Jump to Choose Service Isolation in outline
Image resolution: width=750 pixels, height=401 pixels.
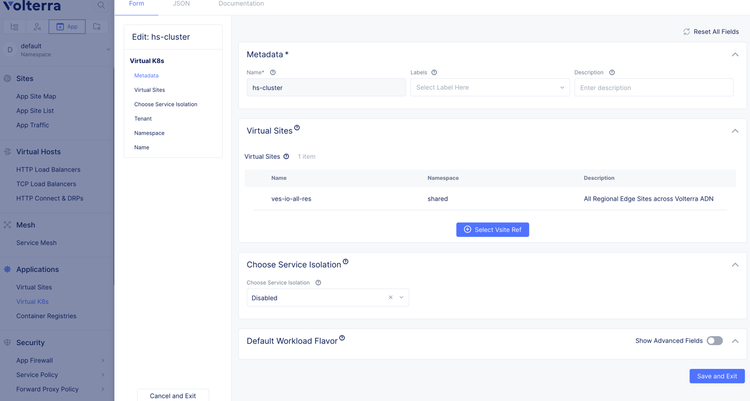click(x=165, y=104)
